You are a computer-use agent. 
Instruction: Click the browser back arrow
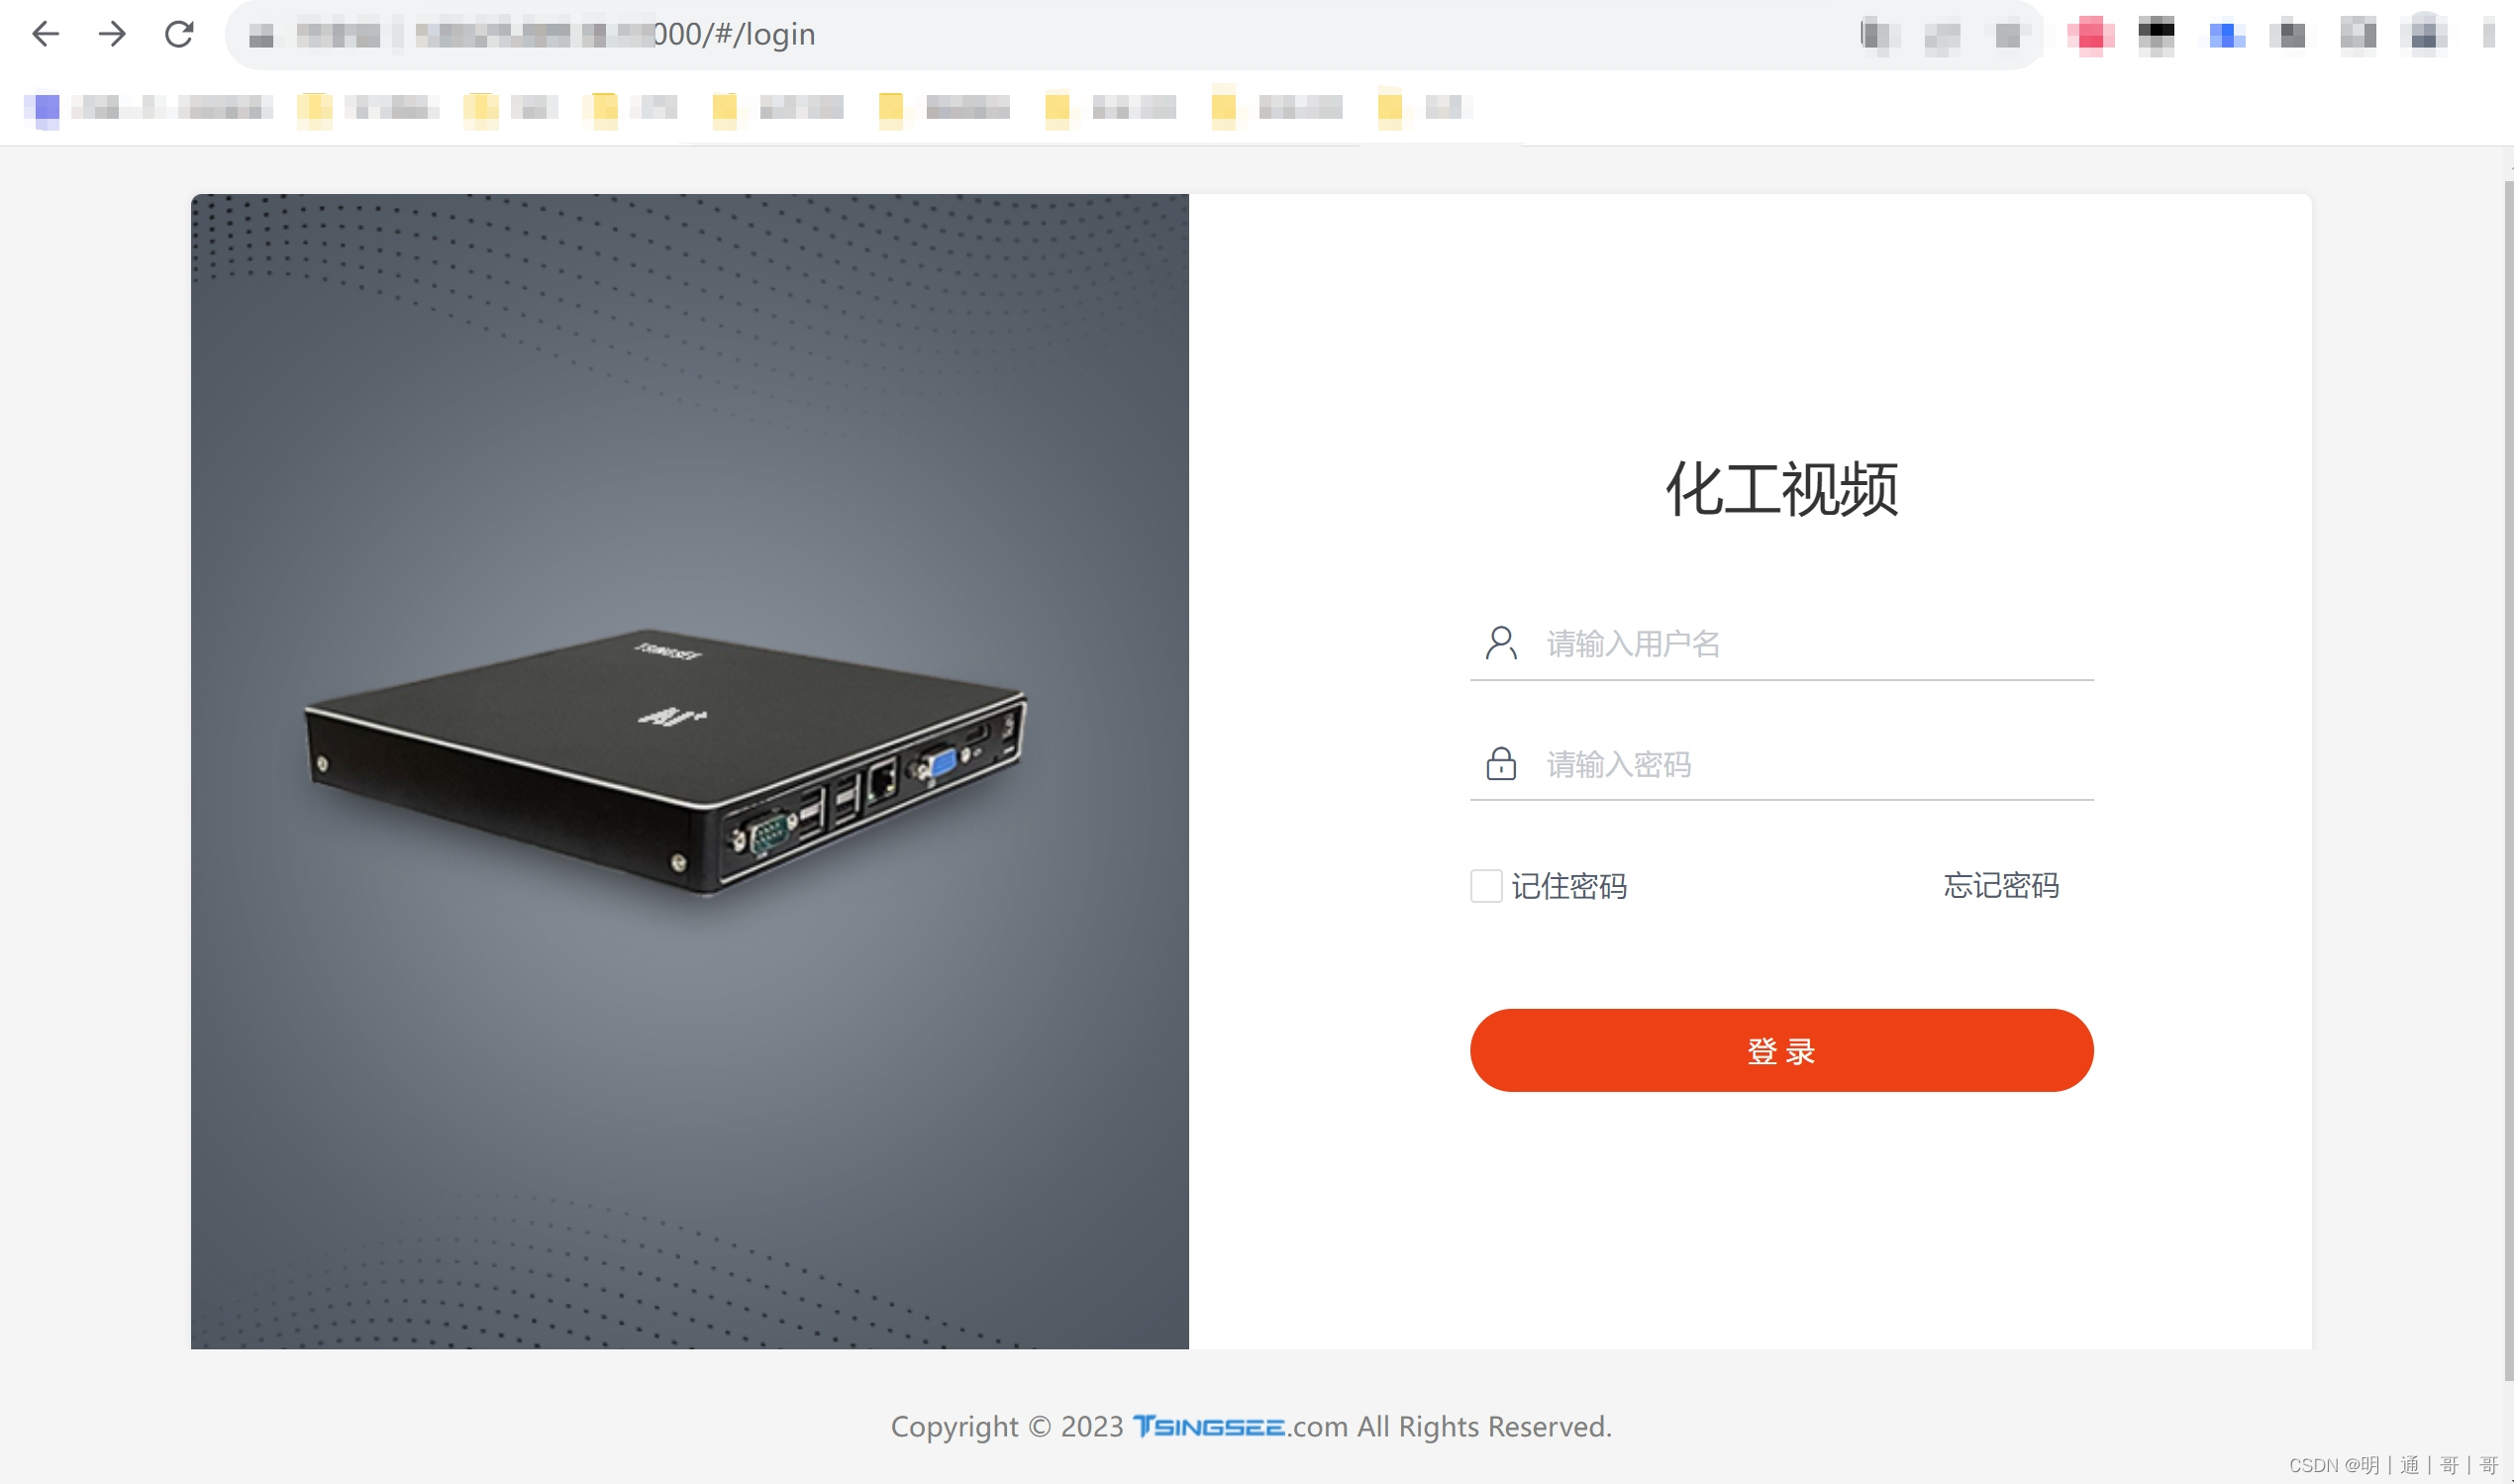click(46, 34)
